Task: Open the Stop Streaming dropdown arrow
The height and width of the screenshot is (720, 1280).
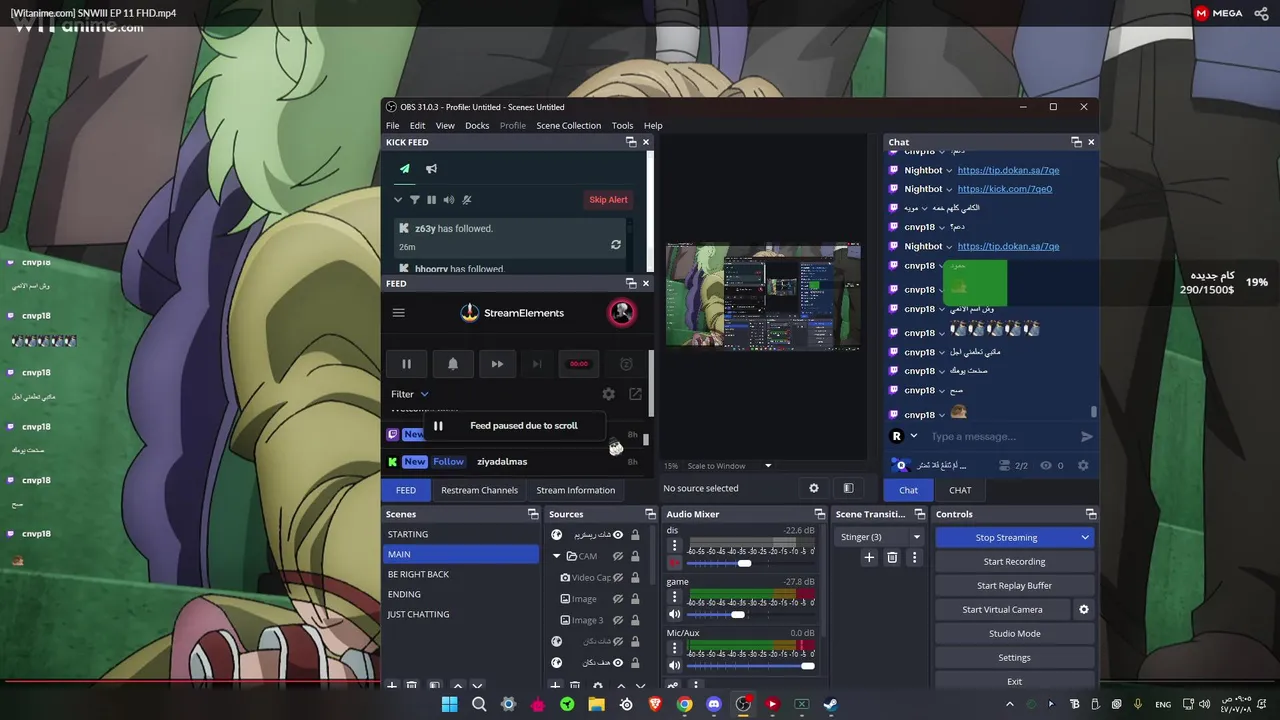Action: pyautogui.click(x=1085, y=538)
